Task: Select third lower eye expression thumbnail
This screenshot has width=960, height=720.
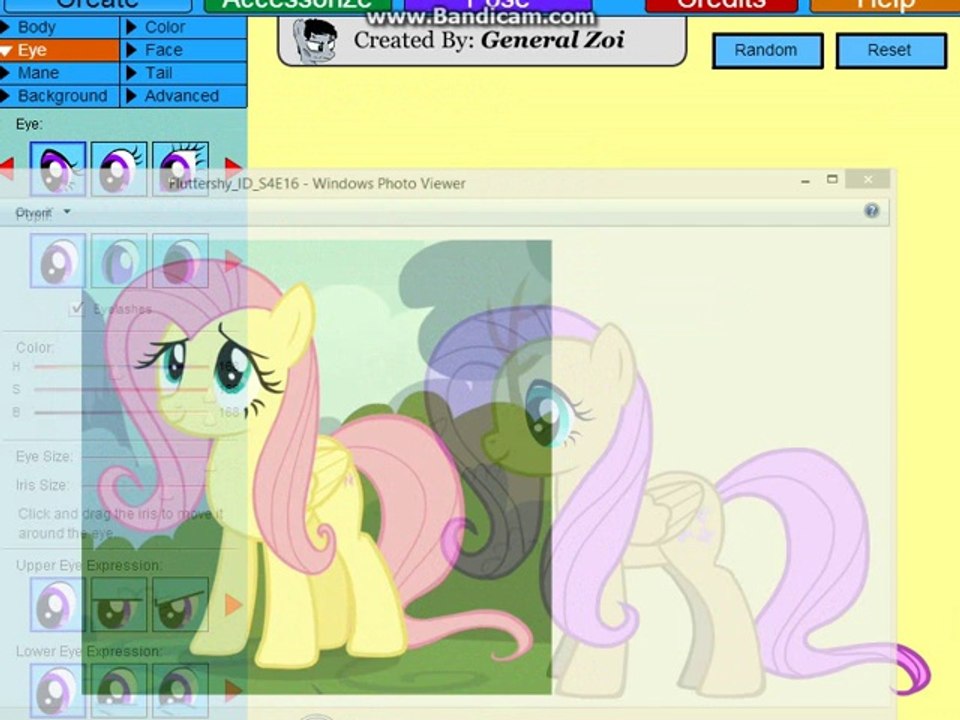Action: coord(180,691)
